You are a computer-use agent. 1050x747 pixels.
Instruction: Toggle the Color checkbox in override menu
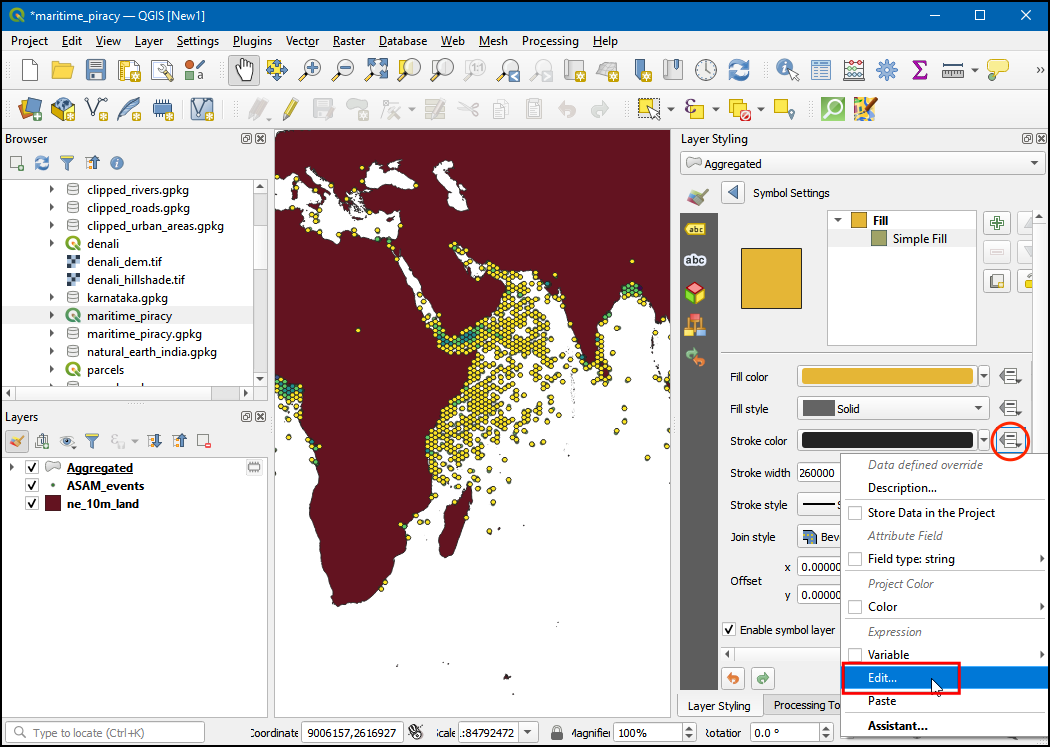coord(855,607)
